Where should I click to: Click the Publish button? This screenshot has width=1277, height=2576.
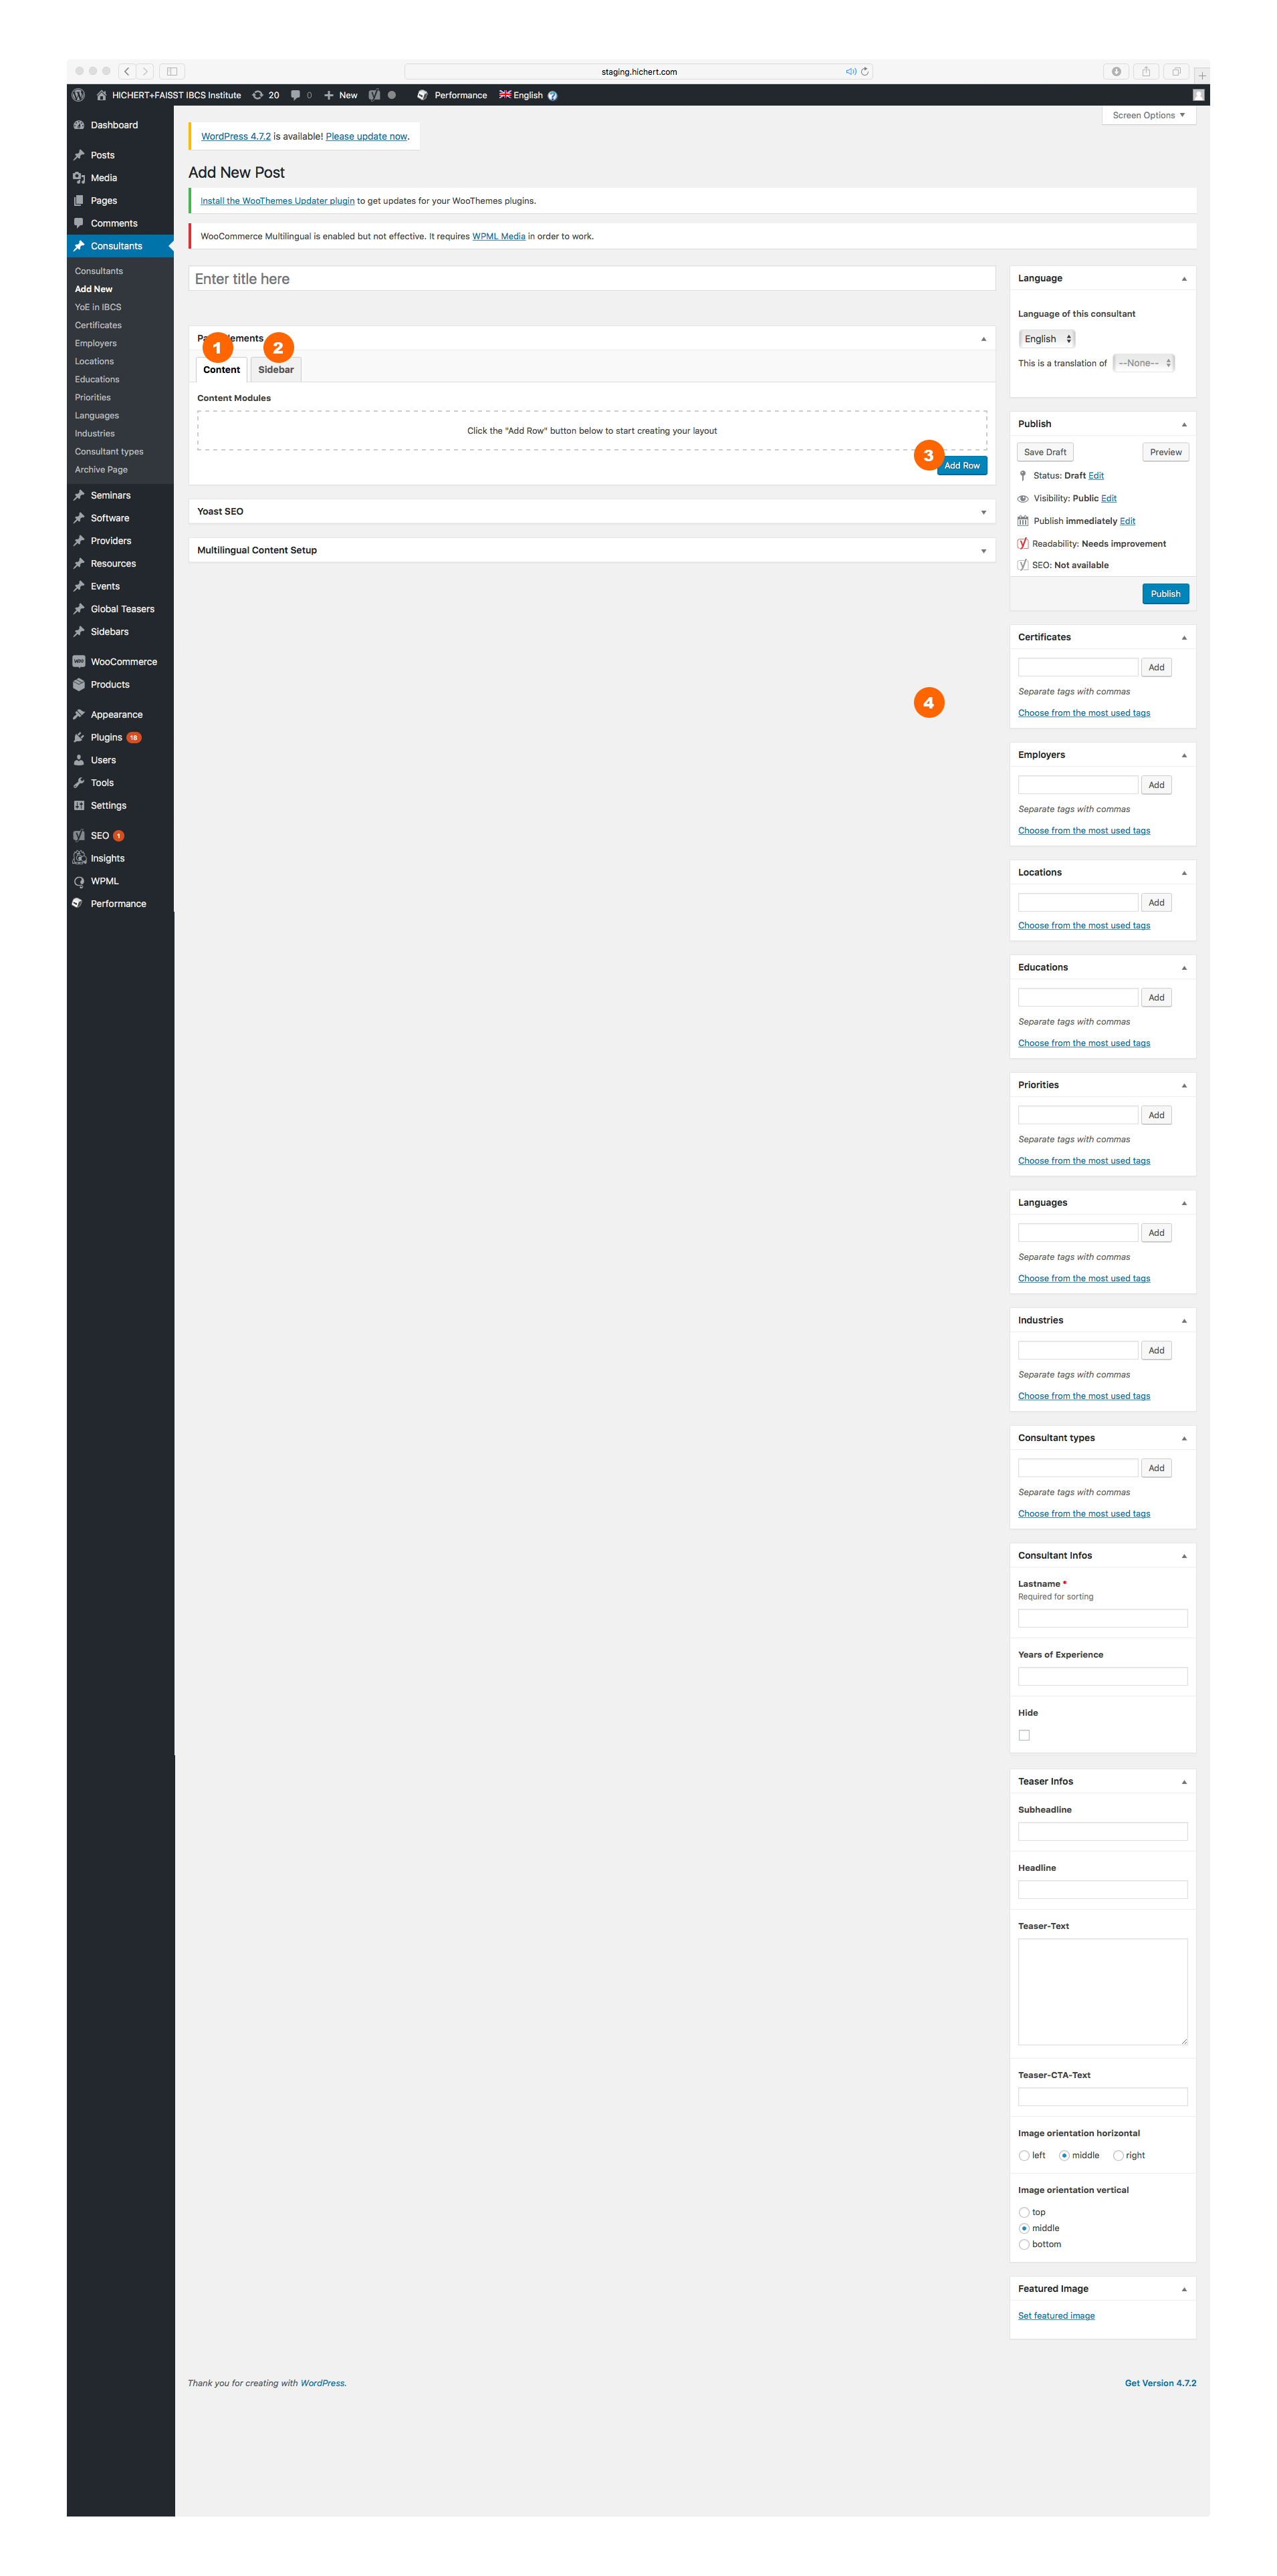pyautogui.click(x=1165, y=594)
